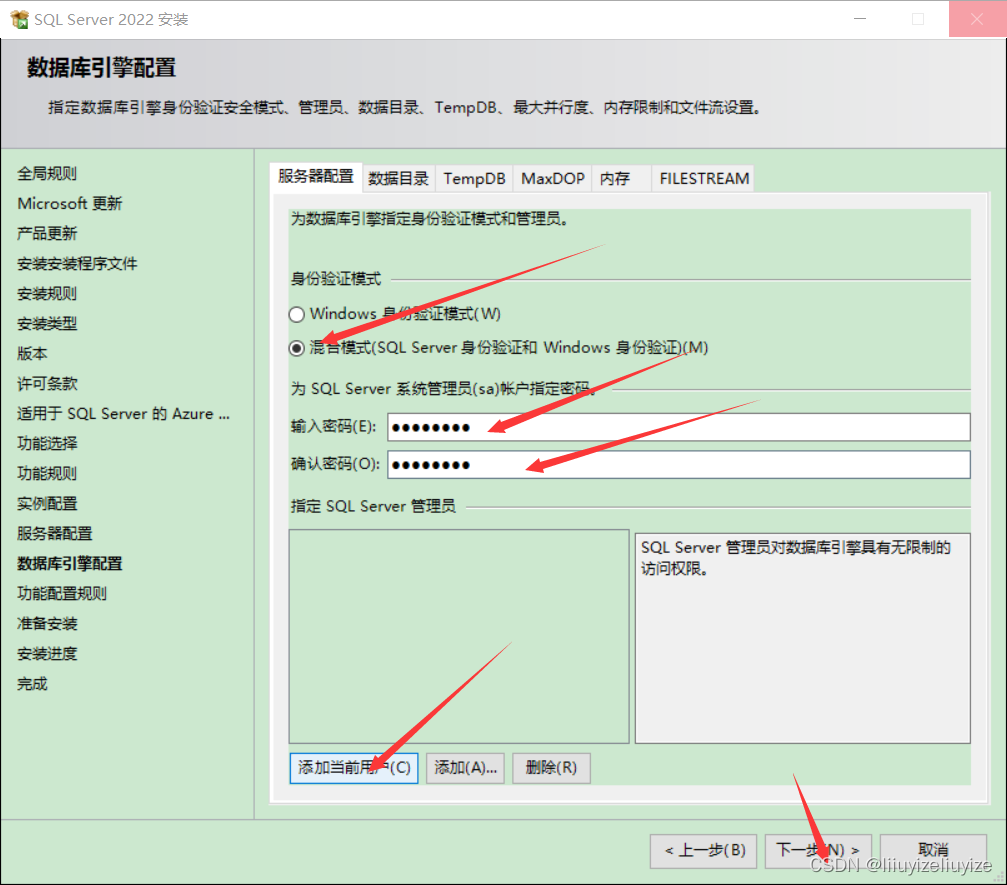
Task: Cancel setup with 取消 button
Action: [x=933, y=851]
